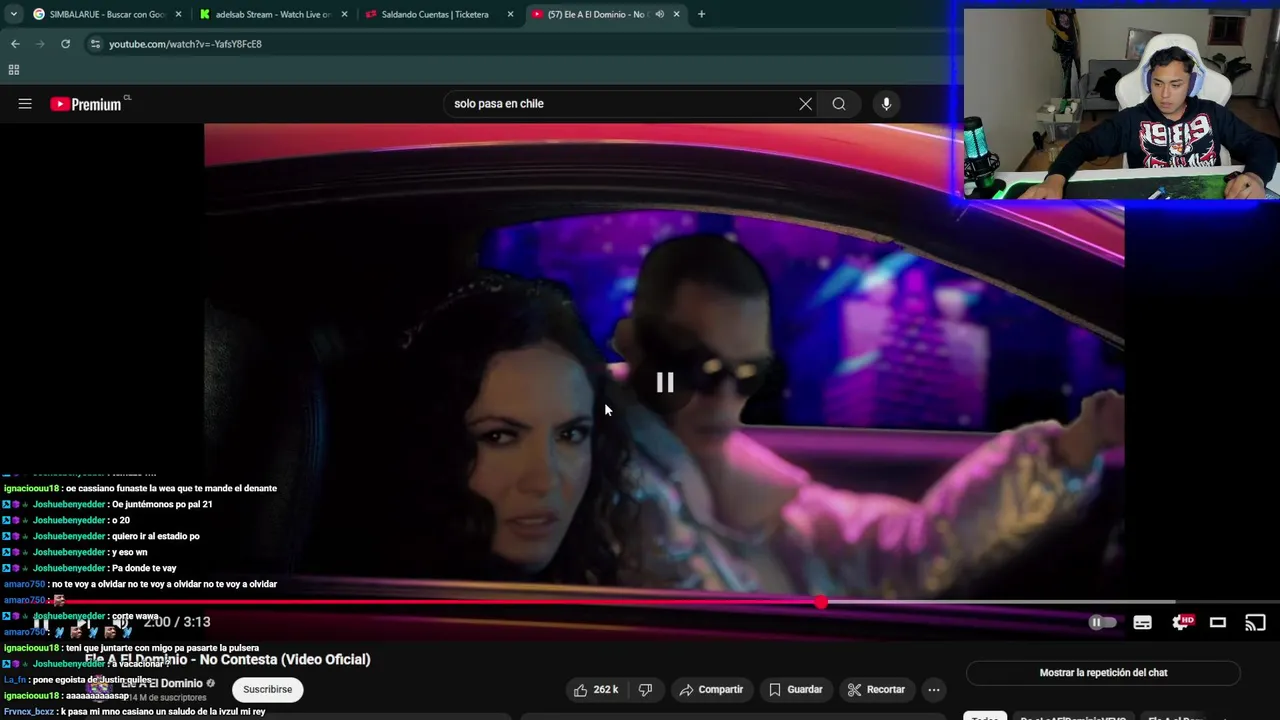
Task: Switch to the SIMBALARUE Google search tab
Action: [x=106, y=14]
